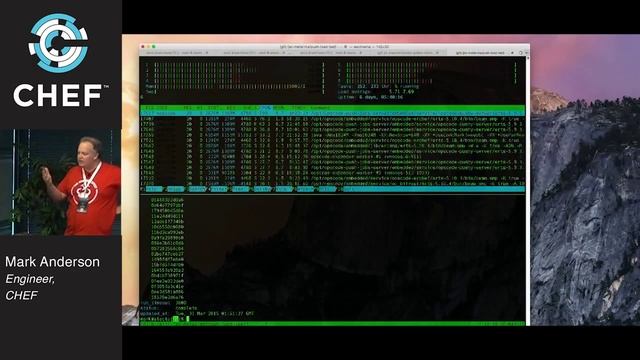Click the MEM% column header in htop

[279, 108]
